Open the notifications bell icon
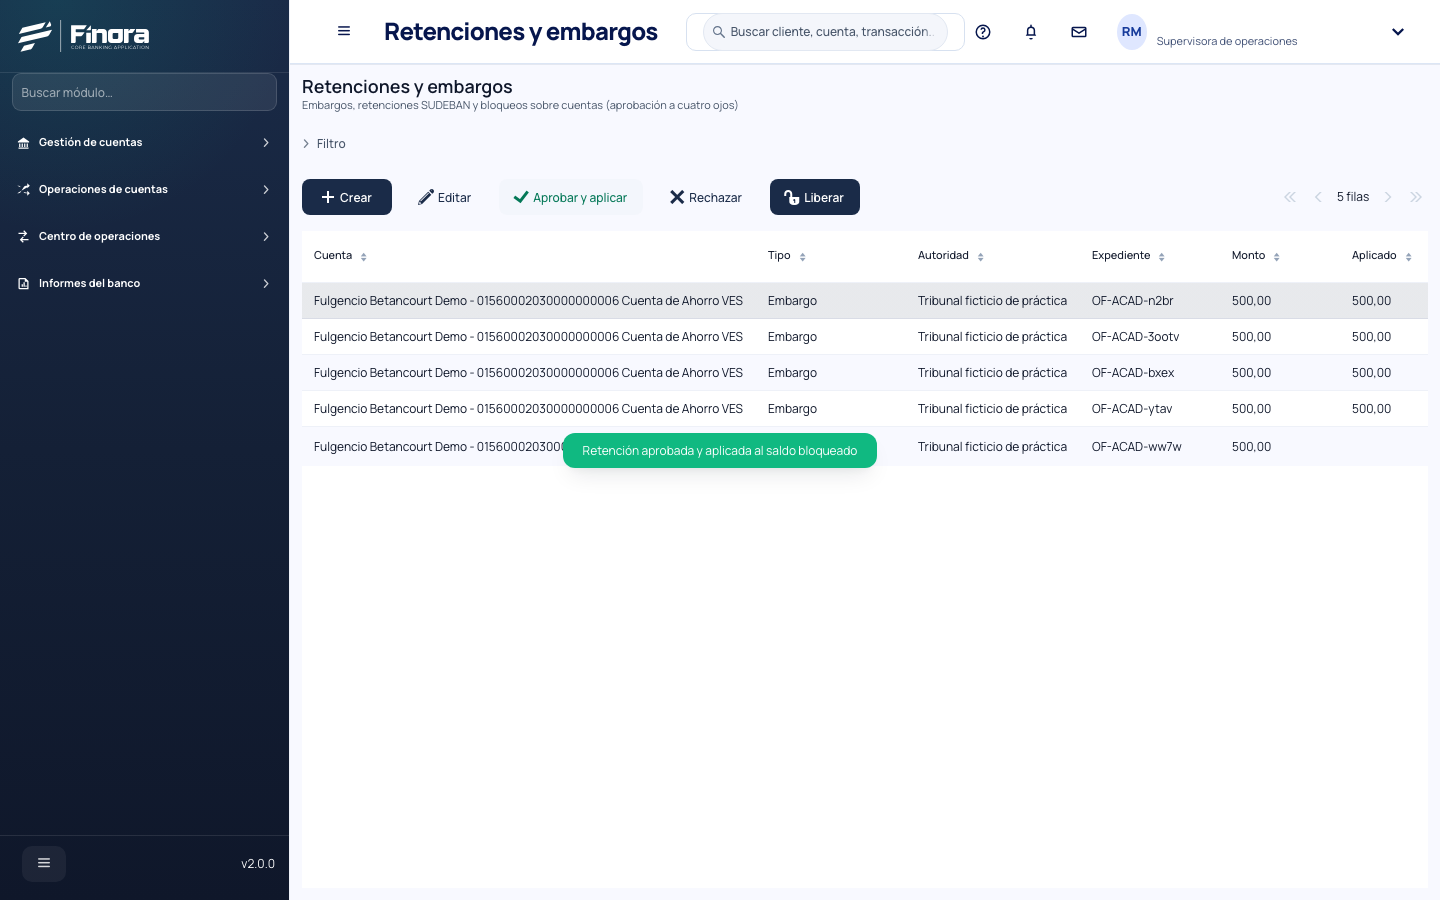 point(1031,32)
